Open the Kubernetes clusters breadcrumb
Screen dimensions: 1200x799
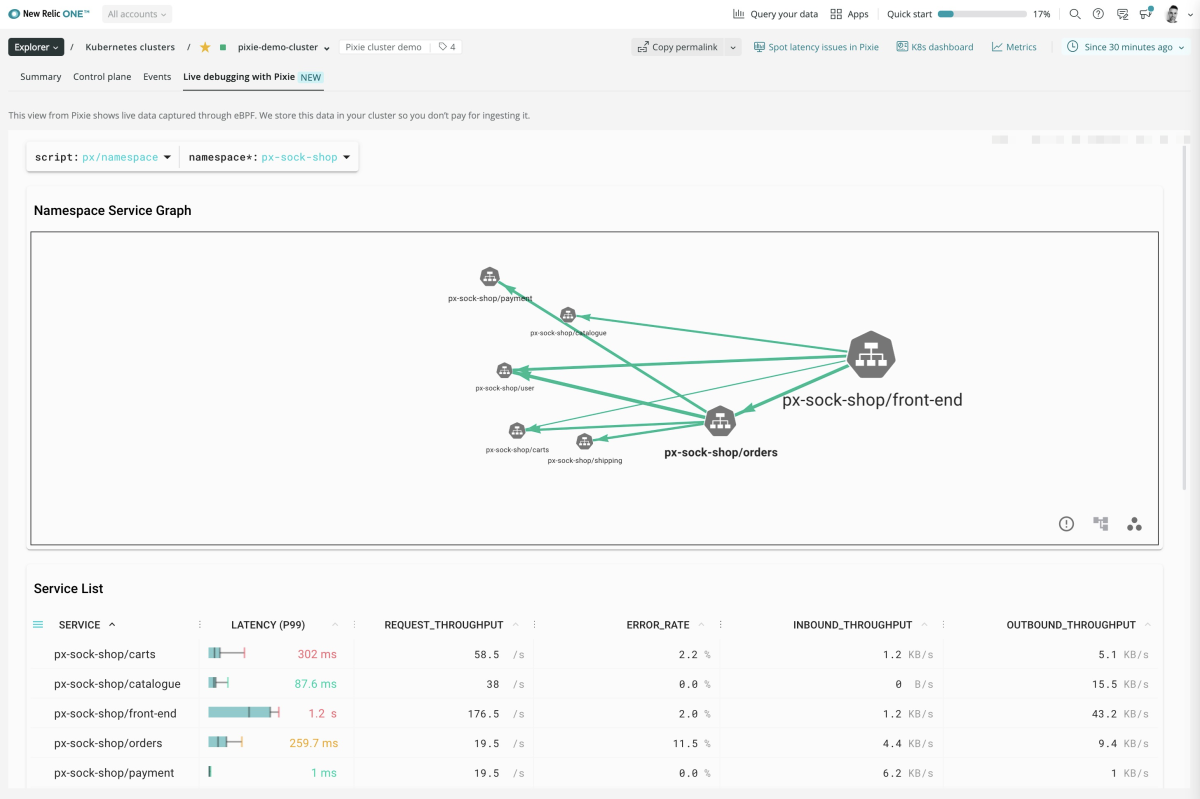point(130,47)
